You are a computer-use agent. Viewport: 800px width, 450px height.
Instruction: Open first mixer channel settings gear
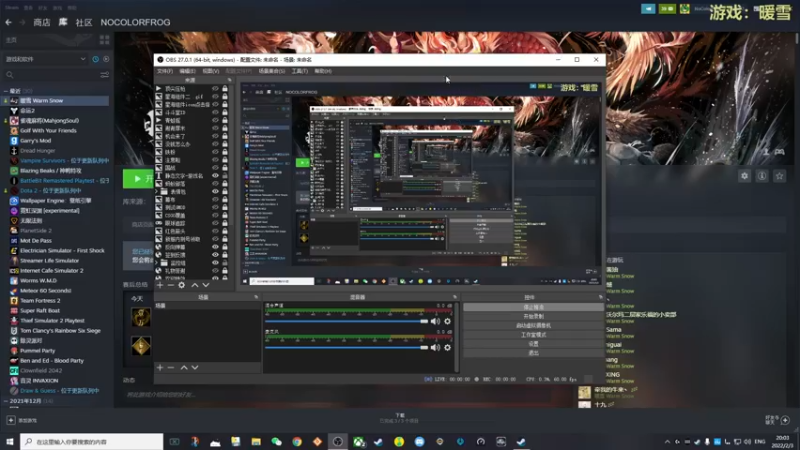pyautogui.click(x=447, y=321)
